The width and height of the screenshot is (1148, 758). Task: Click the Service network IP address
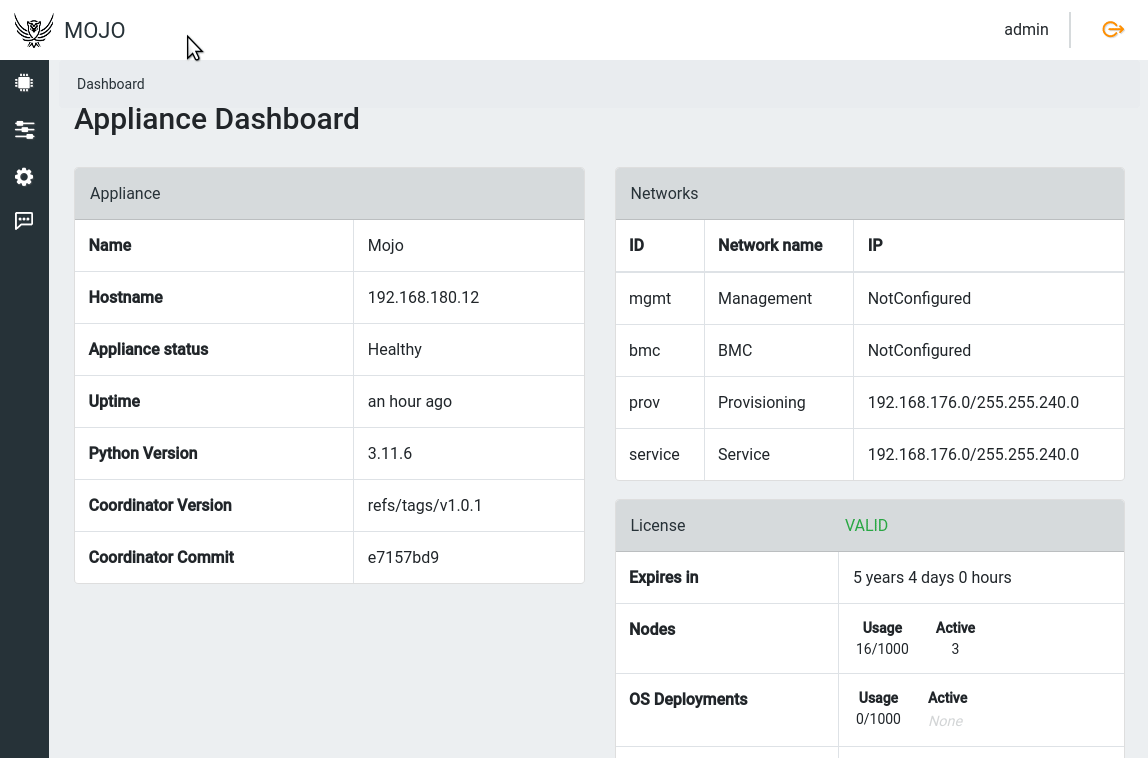973,455
